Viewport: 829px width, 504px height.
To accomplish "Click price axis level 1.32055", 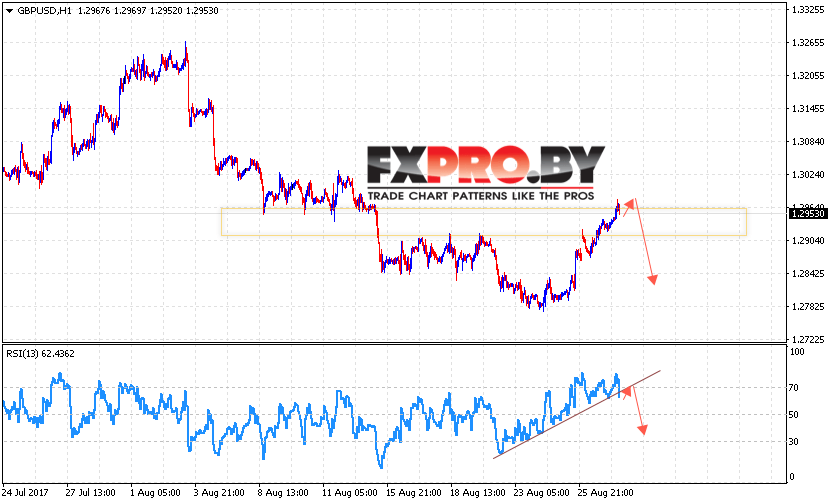I will tap(808, 76).
